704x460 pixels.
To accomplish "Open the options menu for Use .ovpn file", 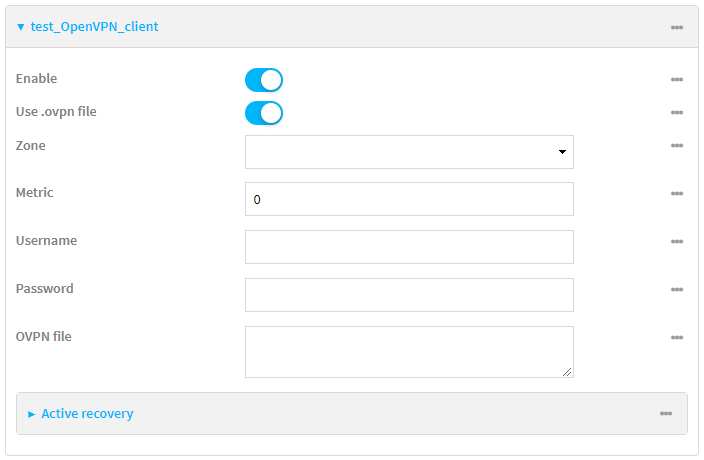I will pyautogui.click(x=677, y=112).
